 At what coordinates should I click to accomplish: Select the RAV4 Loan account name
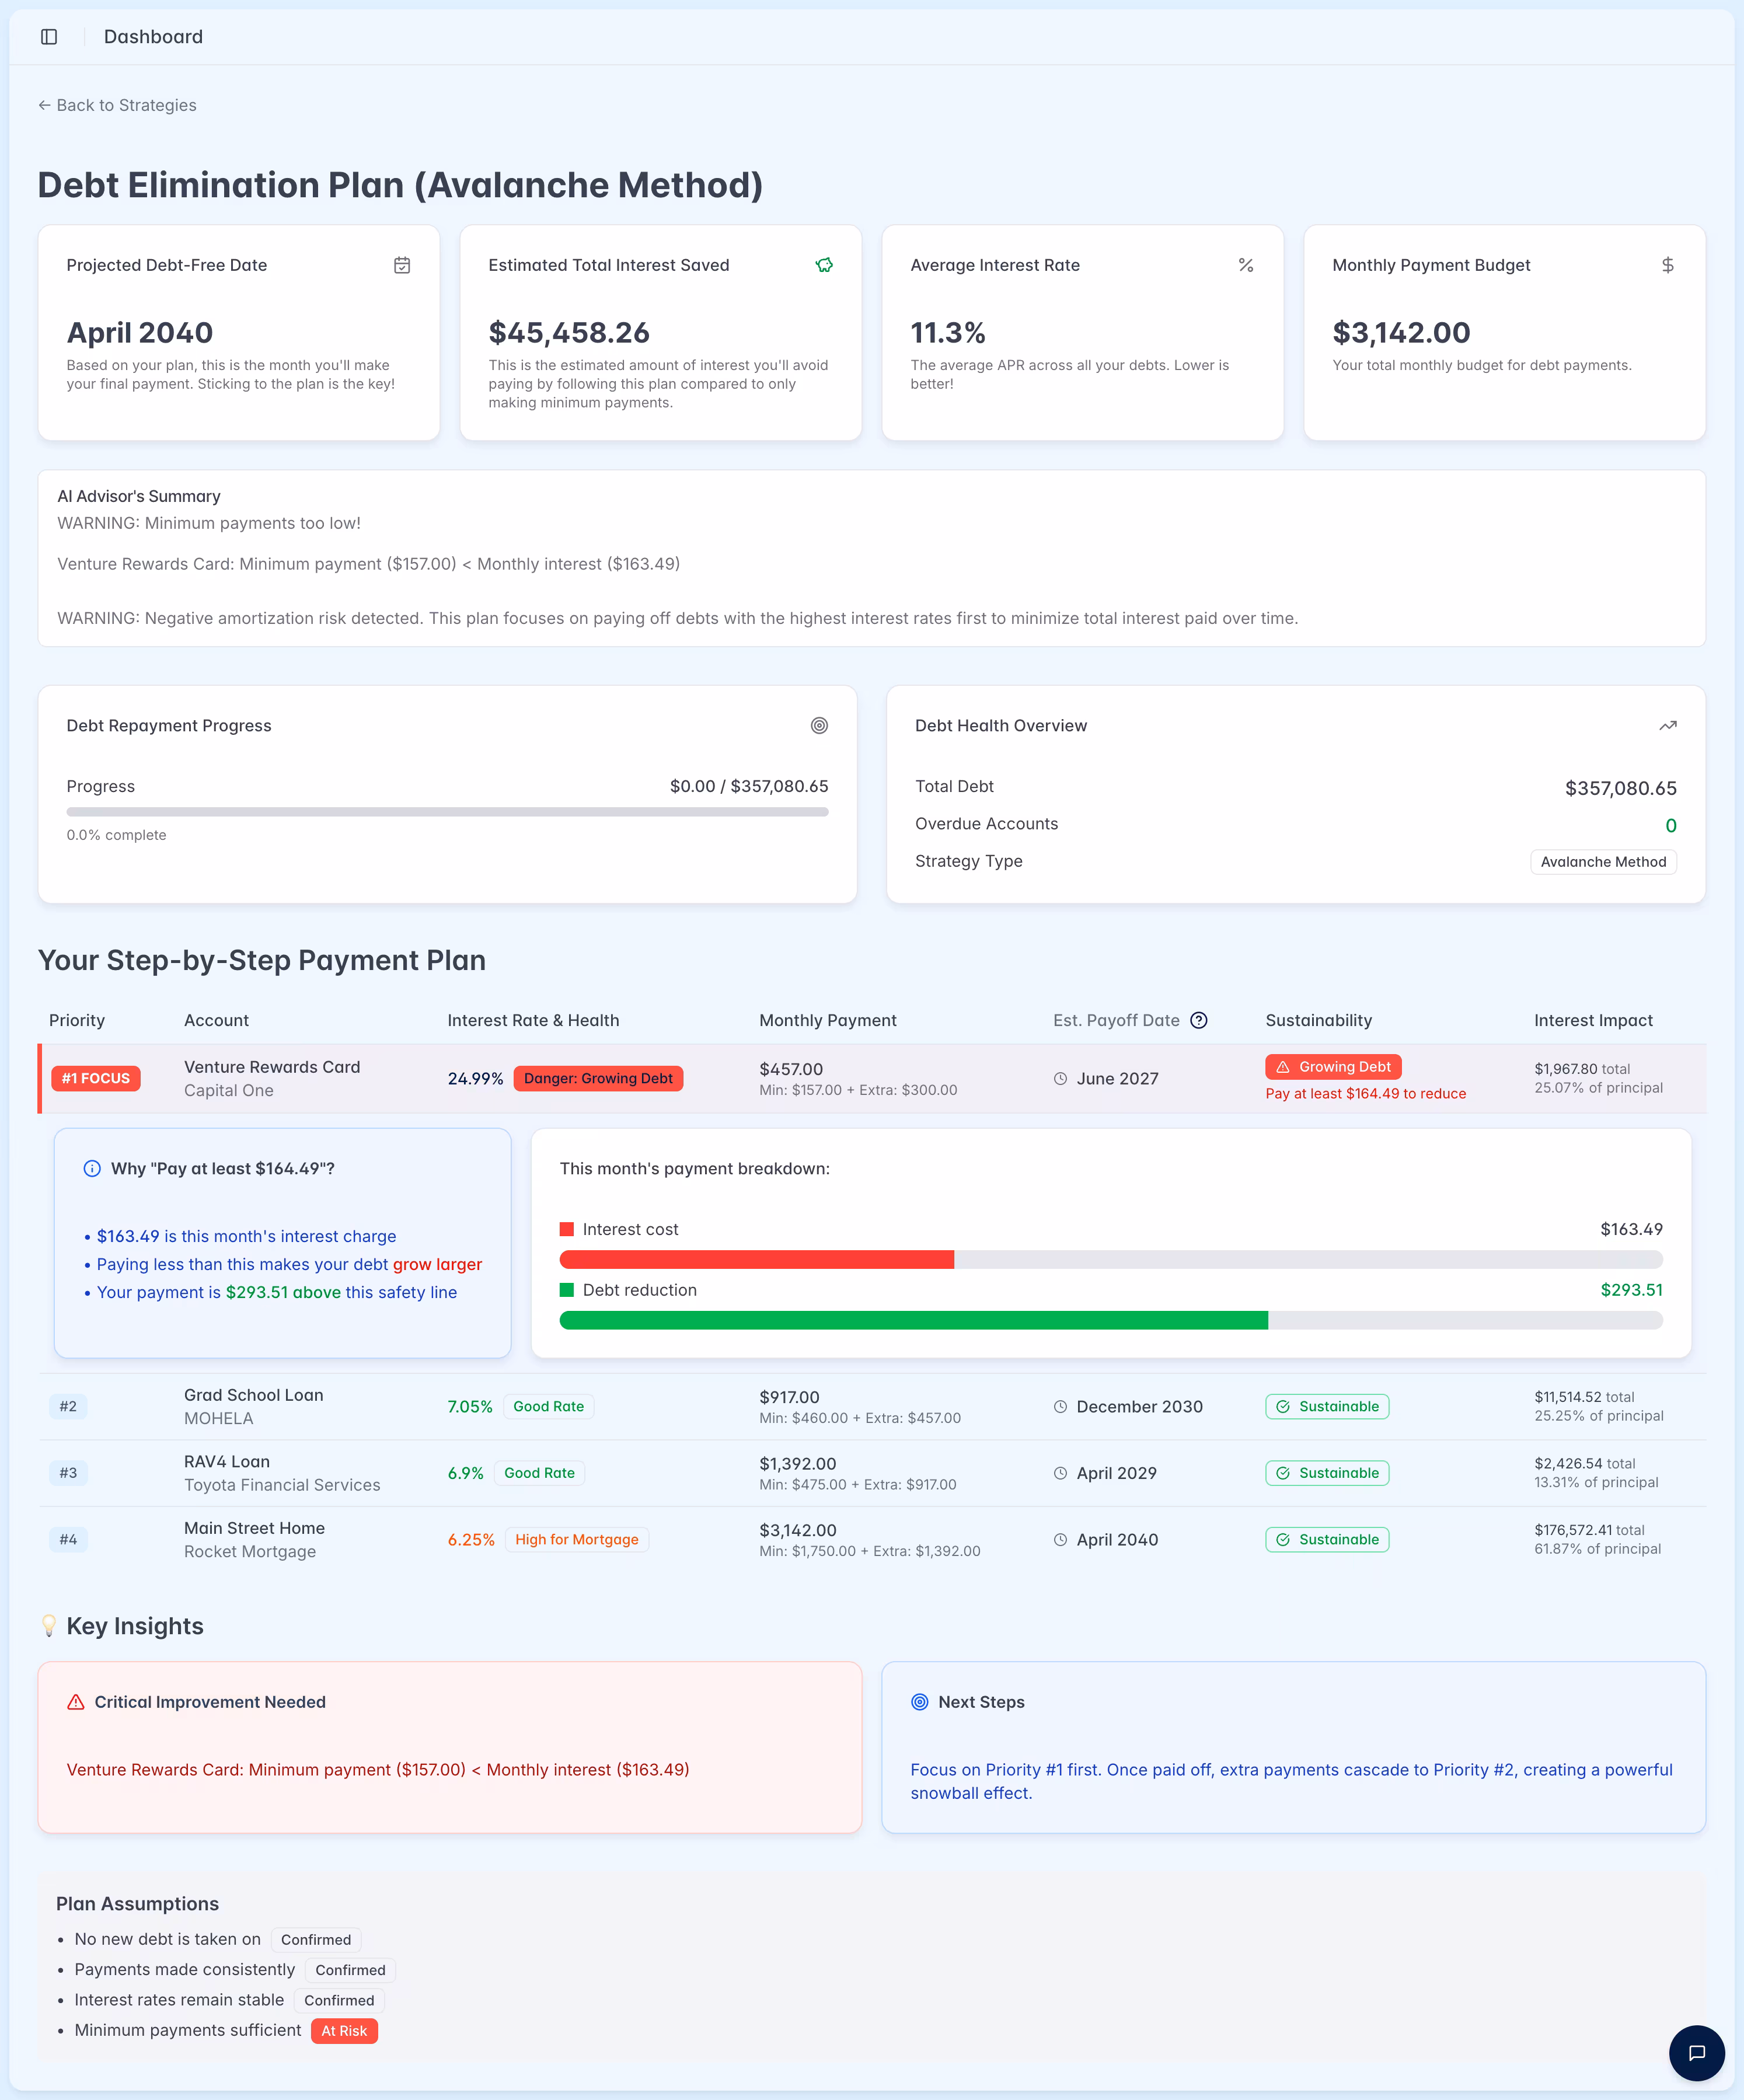pyautogui.click(x=227, y=1462)
